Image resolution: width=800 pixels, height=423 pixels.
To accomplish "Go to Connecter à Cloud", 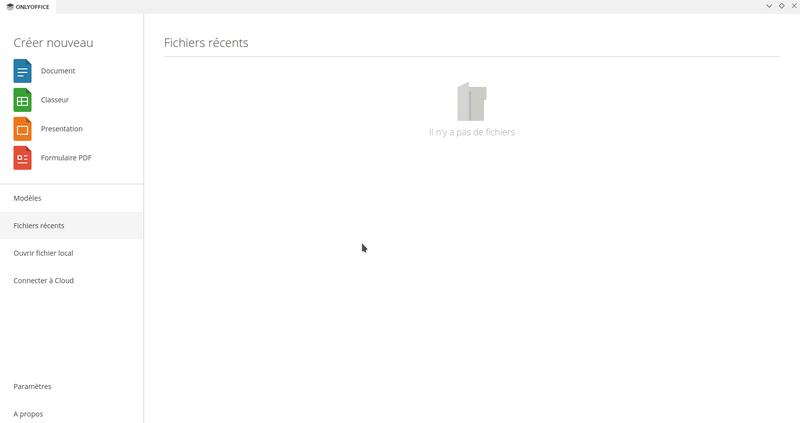I will tap(43, 281).
